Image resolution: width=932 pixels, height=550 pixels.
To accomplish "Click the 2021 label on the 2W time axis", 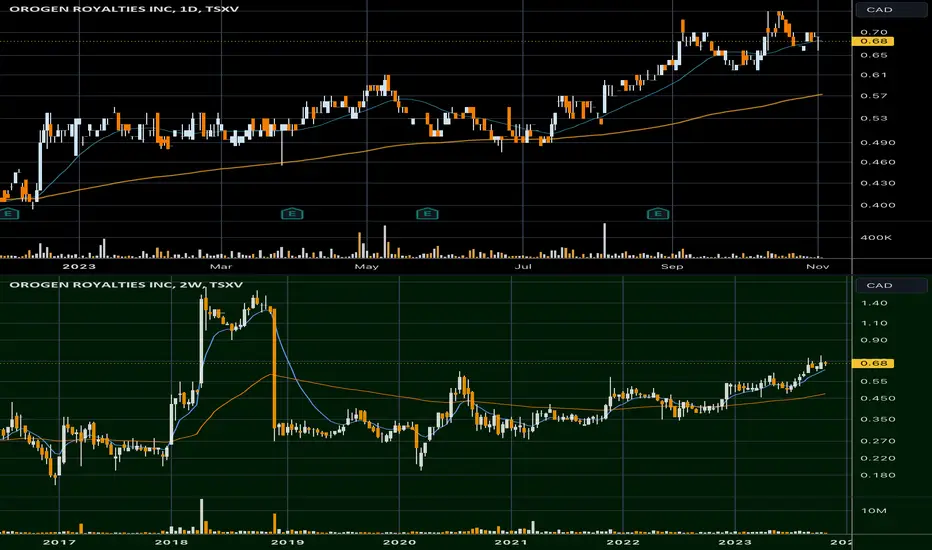I will click(x=511, y=542).
